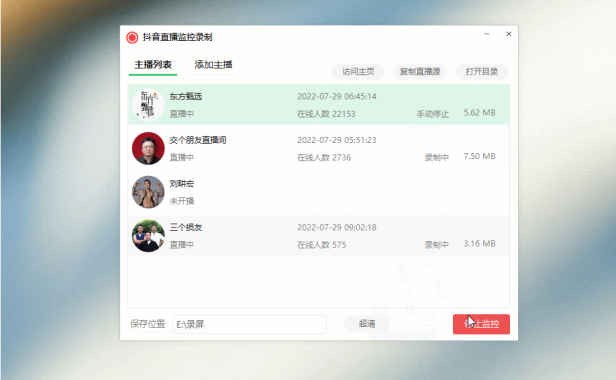
Task: Click the red record app logo icon
Action: tap(132, 37)
